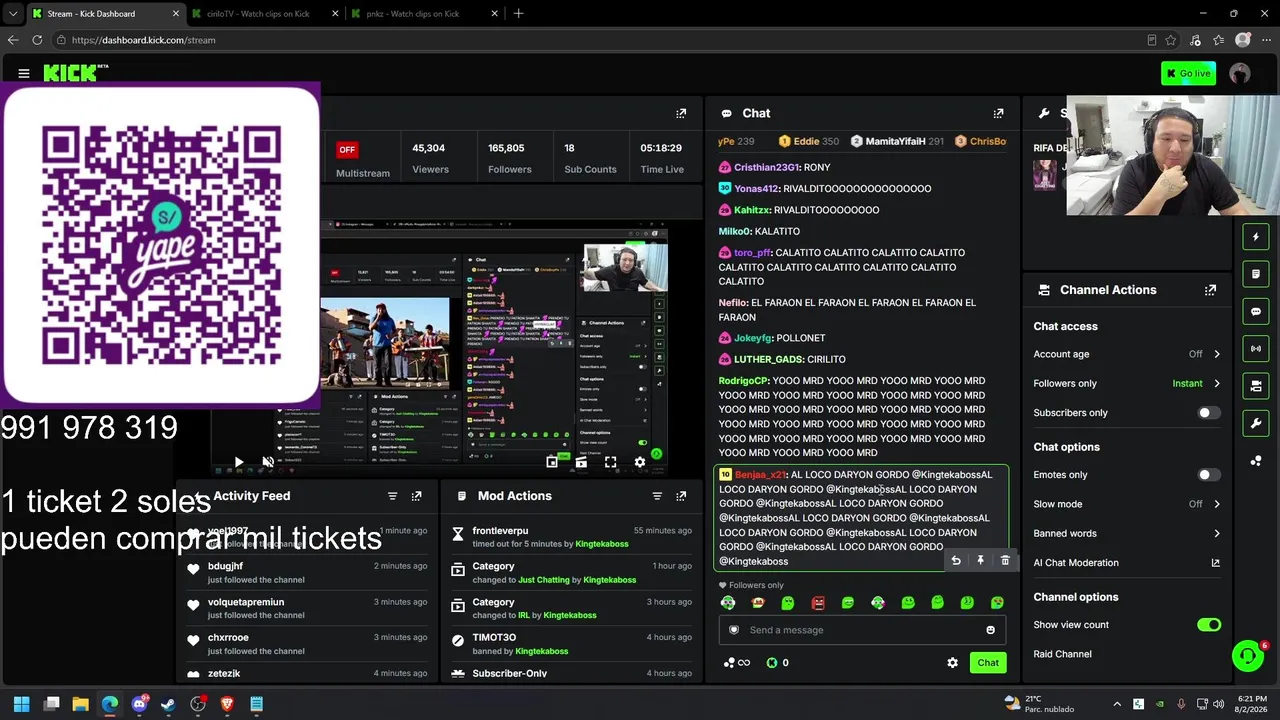
Task: Open Kingtekaboss link under frontleverpu timeout
Action: tap(601, 544)
